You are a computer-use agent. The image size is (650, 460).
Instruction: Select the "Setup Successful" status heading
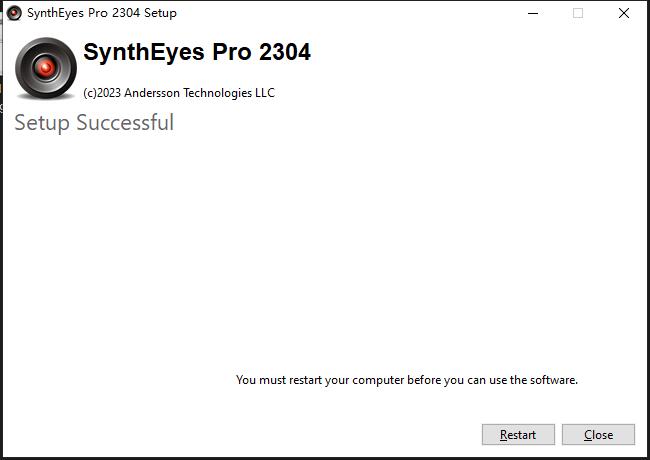[94, 123]
